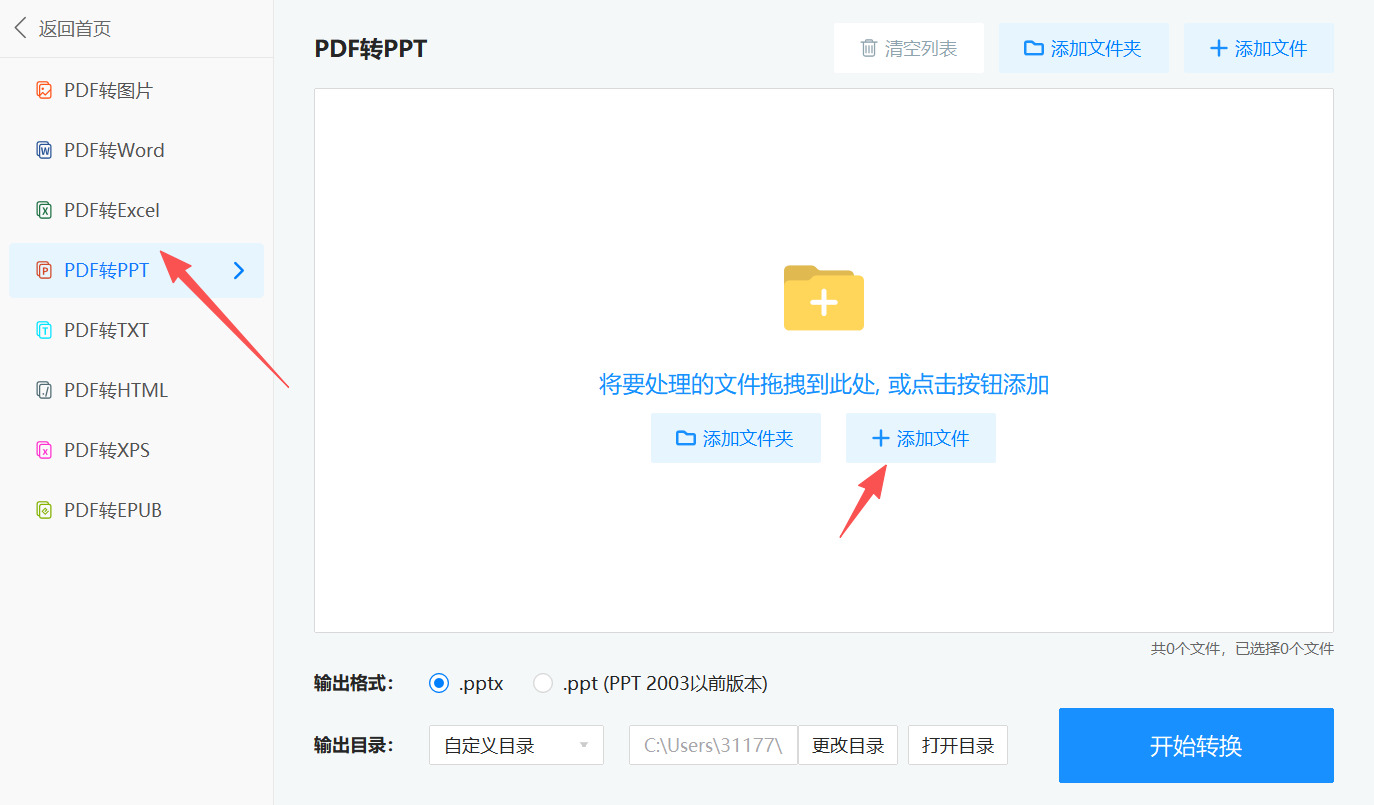The image size is (1374, 805).
Task: Click the PDF转EPUB sidebar icon
Action: pos(44,510)
